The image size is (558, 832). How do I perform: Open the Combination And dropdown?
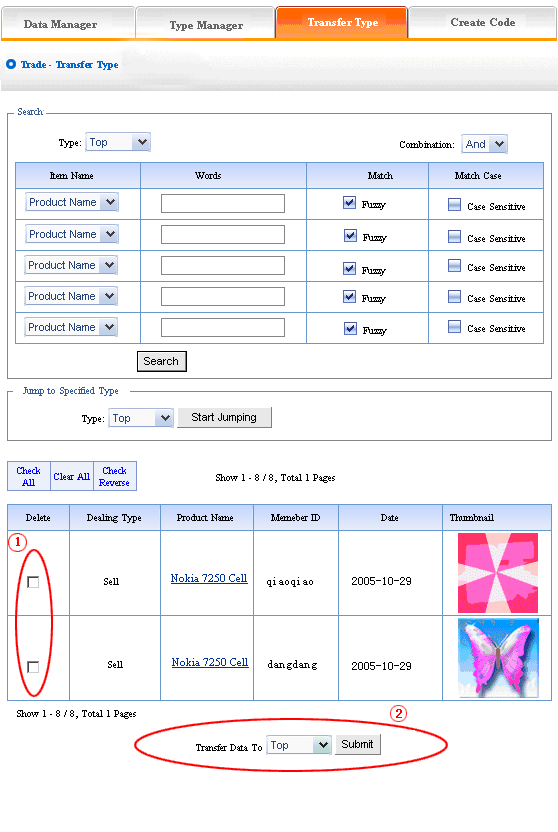point(484,144)
